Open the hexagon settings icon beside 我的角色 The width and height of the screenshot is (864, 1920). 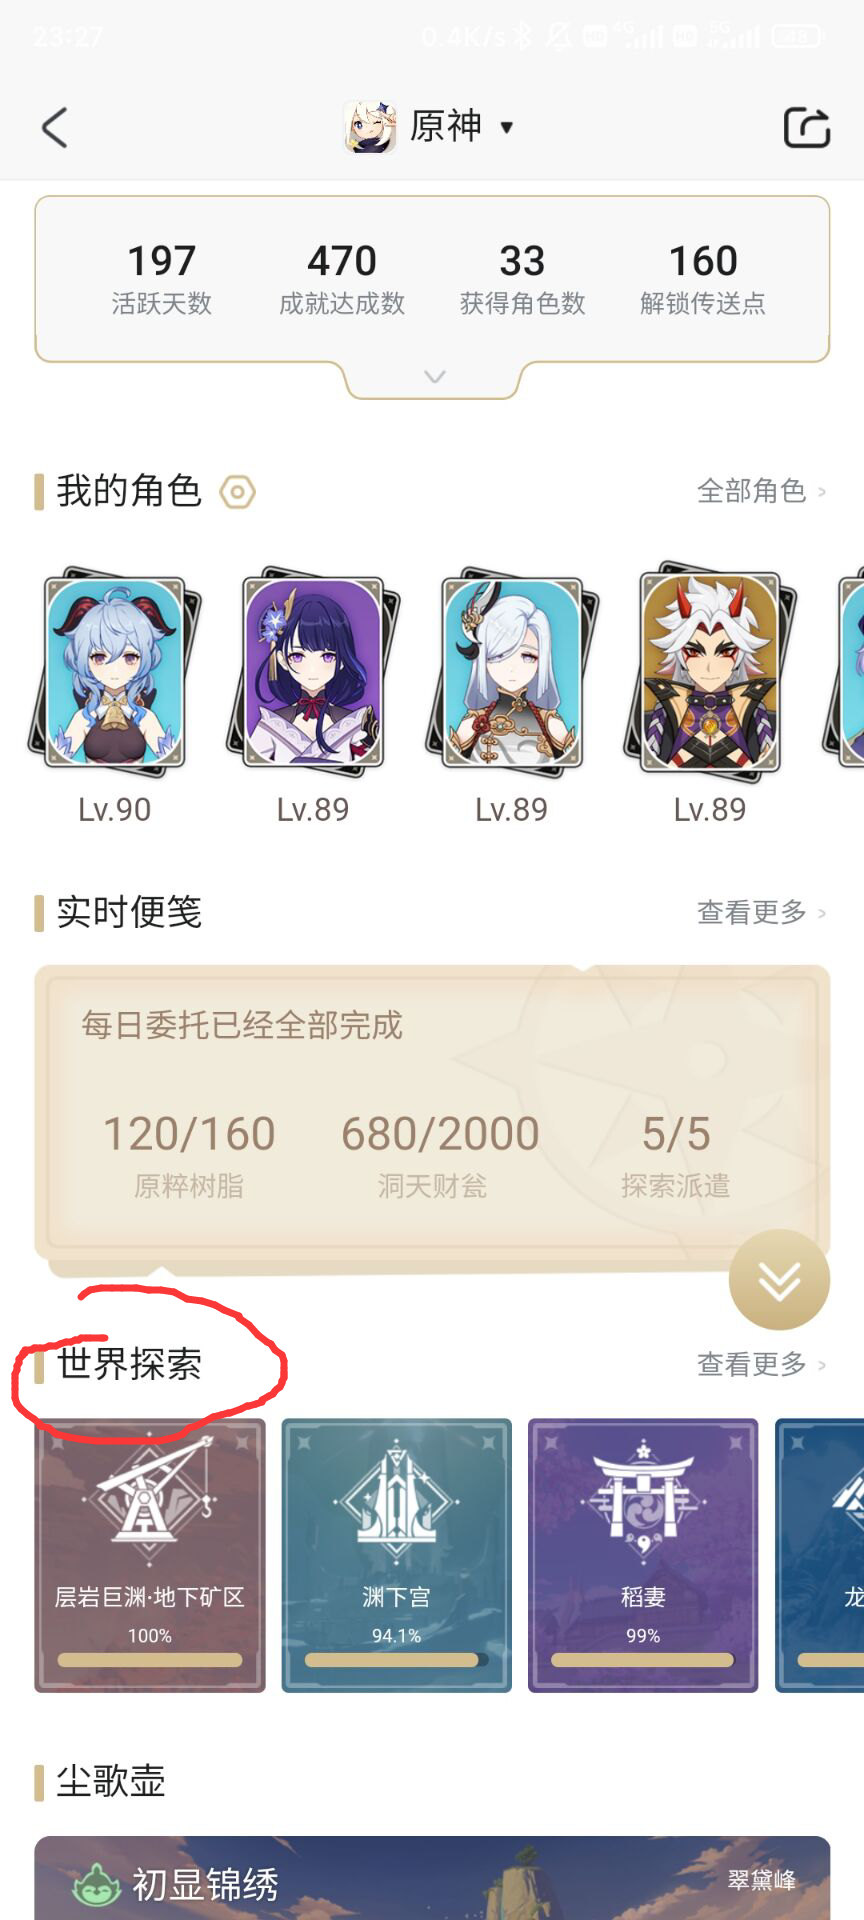pyautogui.click(x=238, y=492)
